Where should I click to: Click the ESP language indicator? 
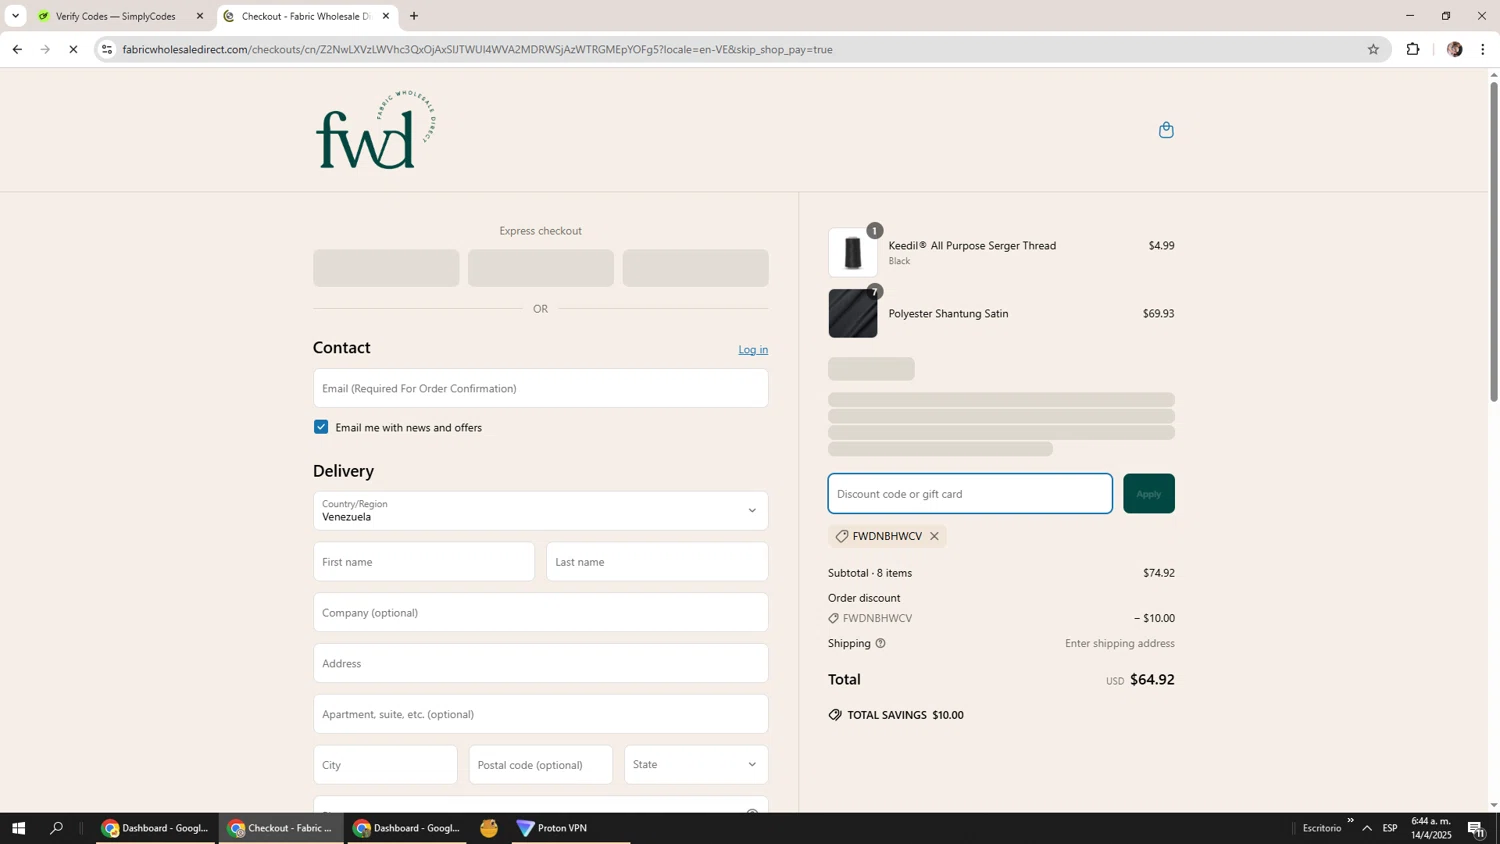[x=1391, y=828]
